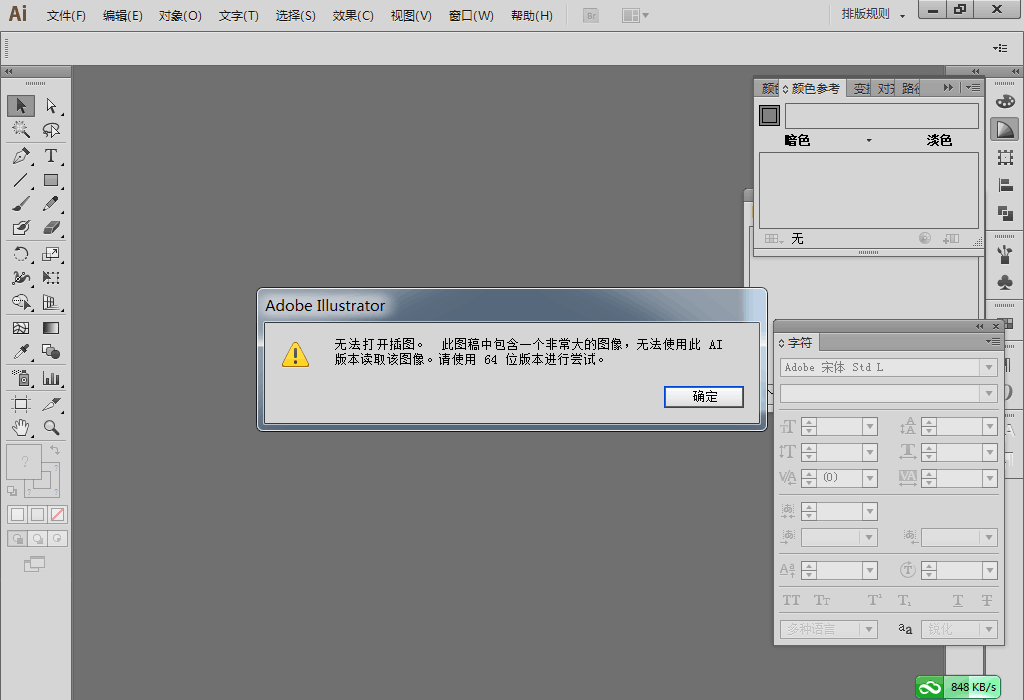Select the Gradient tool
This screenshot has height=700, width=1024.
point(51,328)
